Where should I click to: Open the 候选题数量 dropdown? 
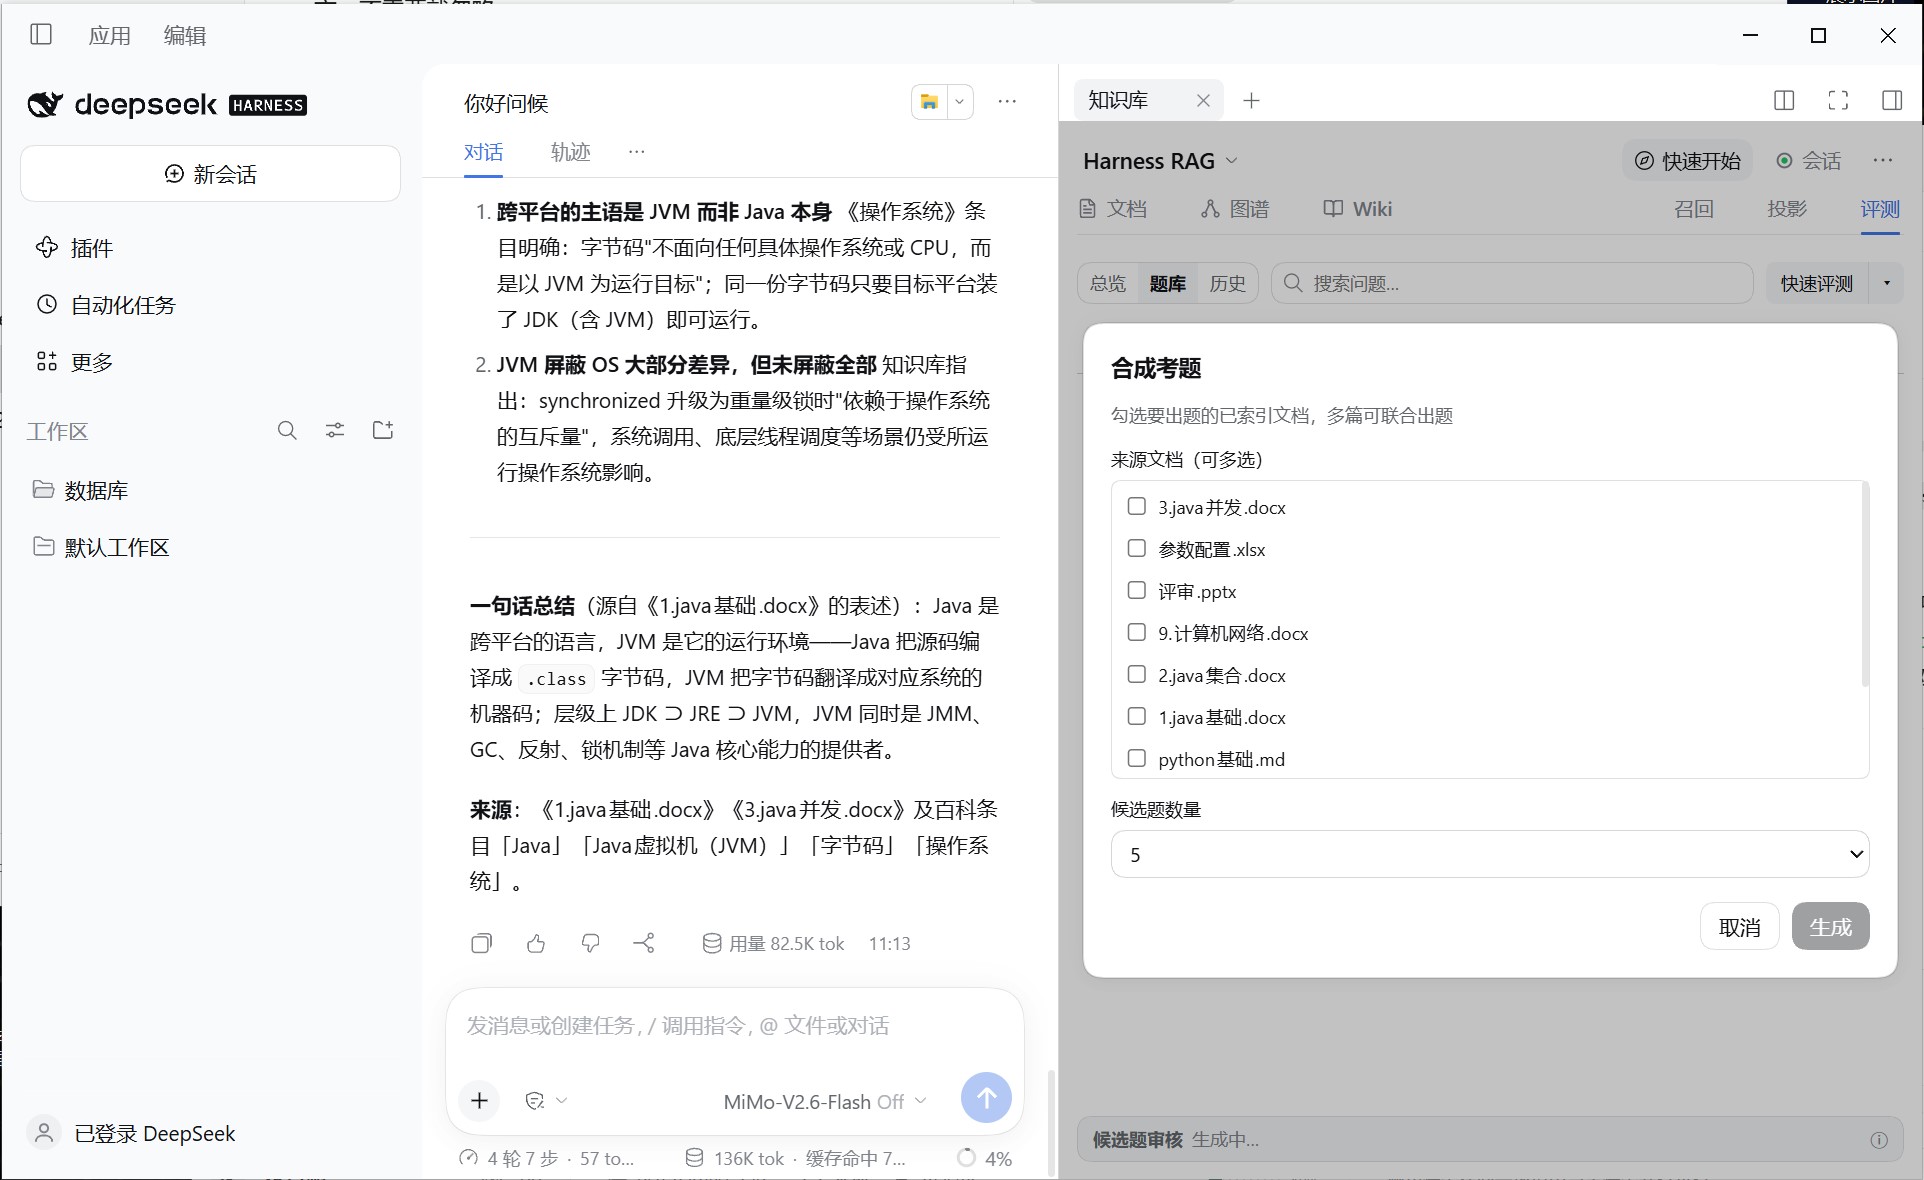(1490, 854)
